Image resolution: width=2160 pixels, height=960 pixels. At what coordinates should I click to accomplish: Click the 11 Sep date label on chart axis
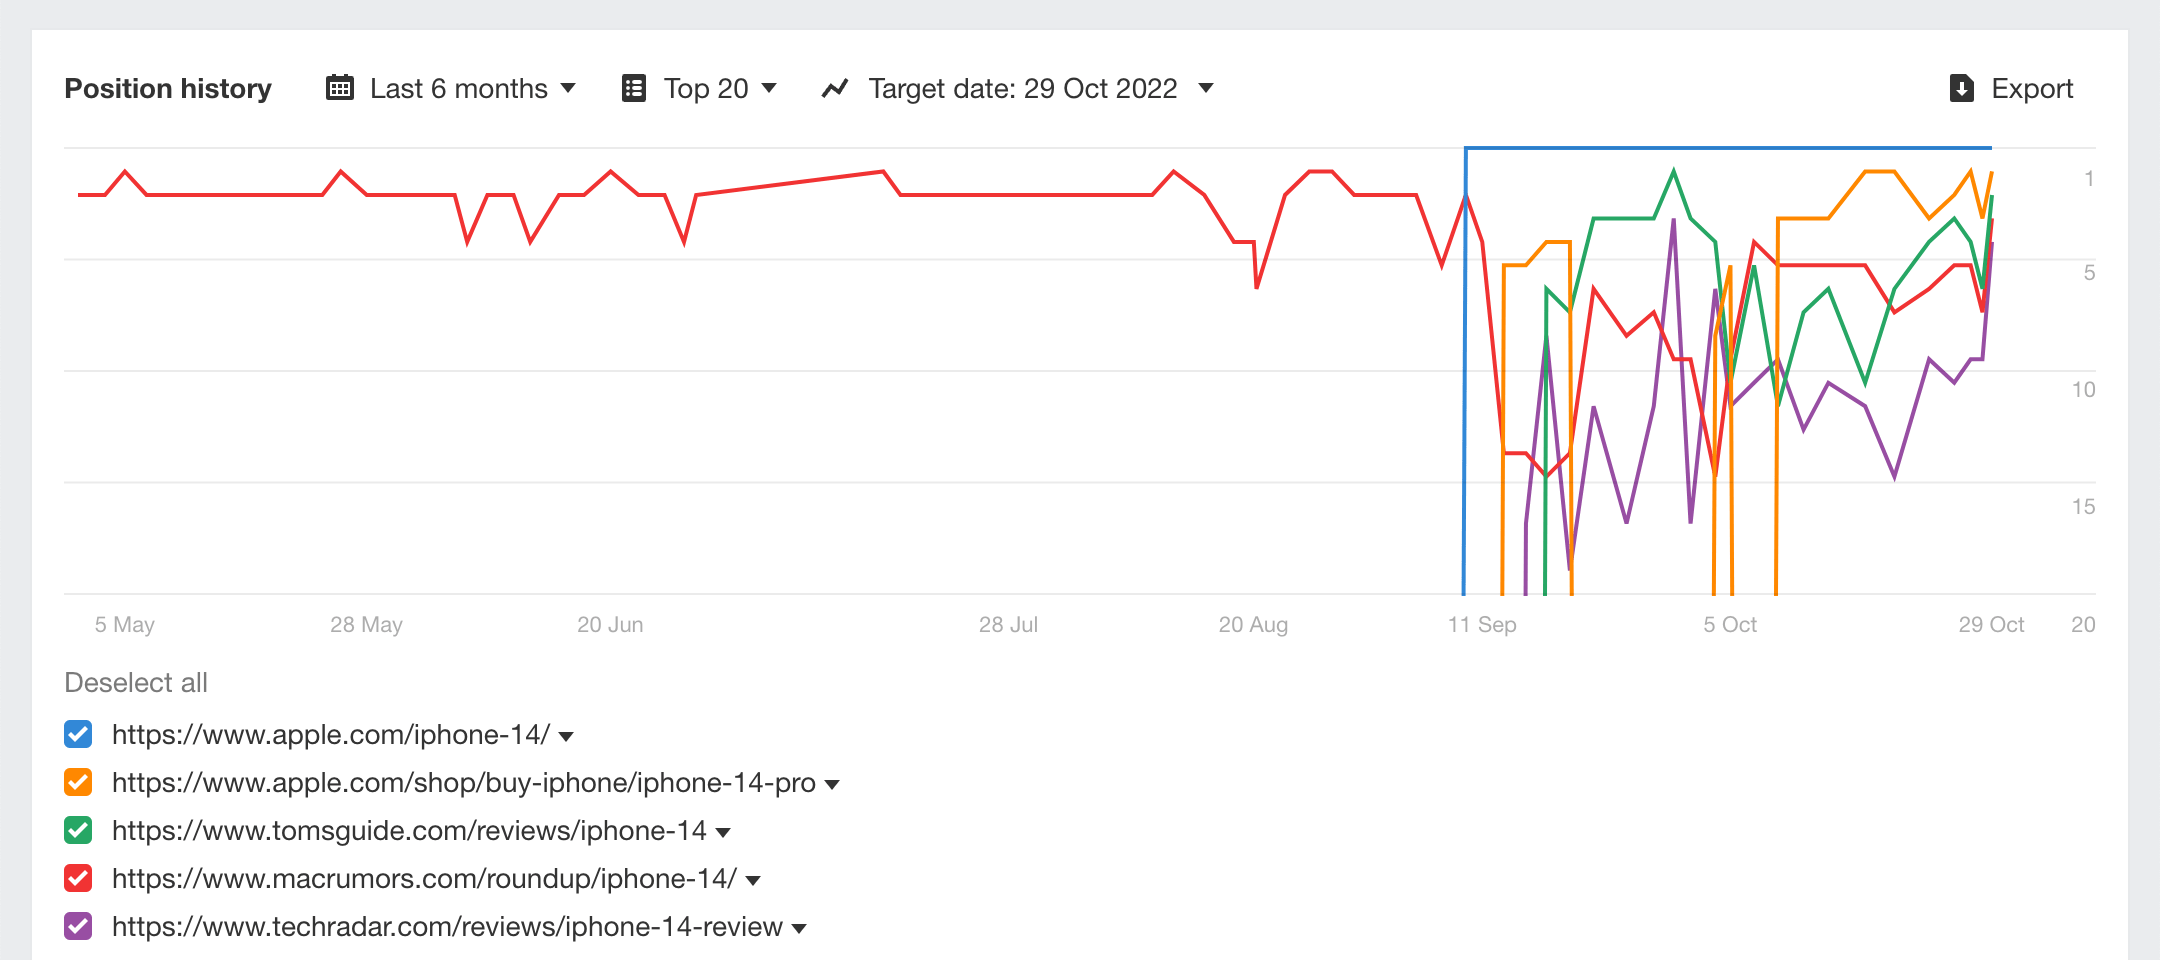pyautogui.click(x=1482, y=625)
